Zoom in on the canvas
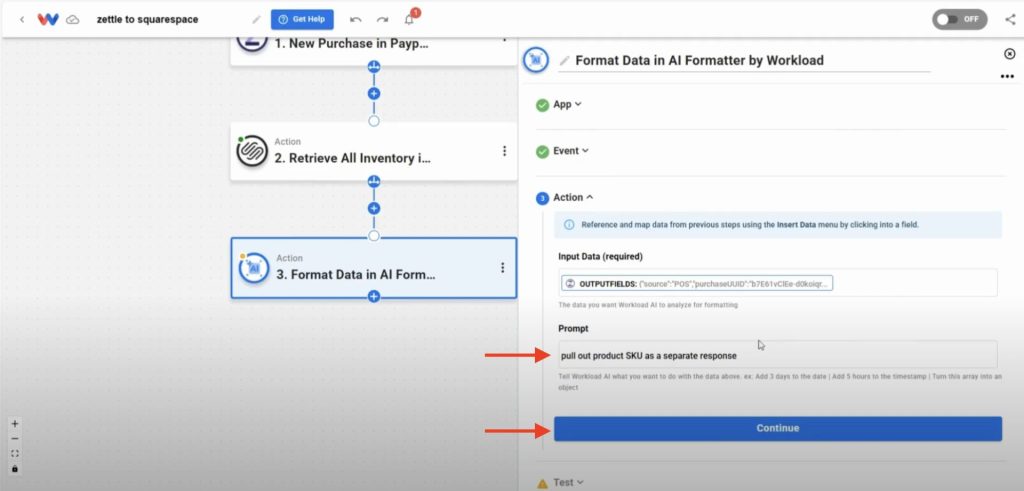The height and width of the screenshot is (491, 1024). point(15,424)
